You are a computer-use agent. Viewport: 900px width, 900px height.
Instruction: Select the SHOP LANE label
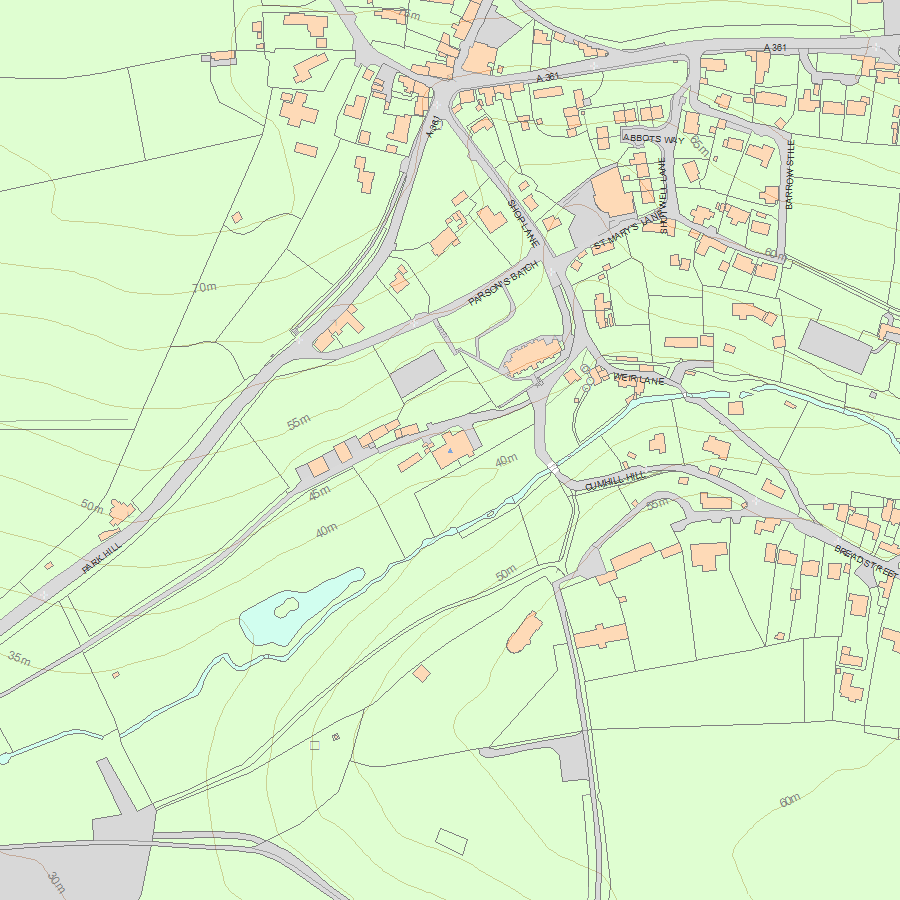[x=523, y=223]
